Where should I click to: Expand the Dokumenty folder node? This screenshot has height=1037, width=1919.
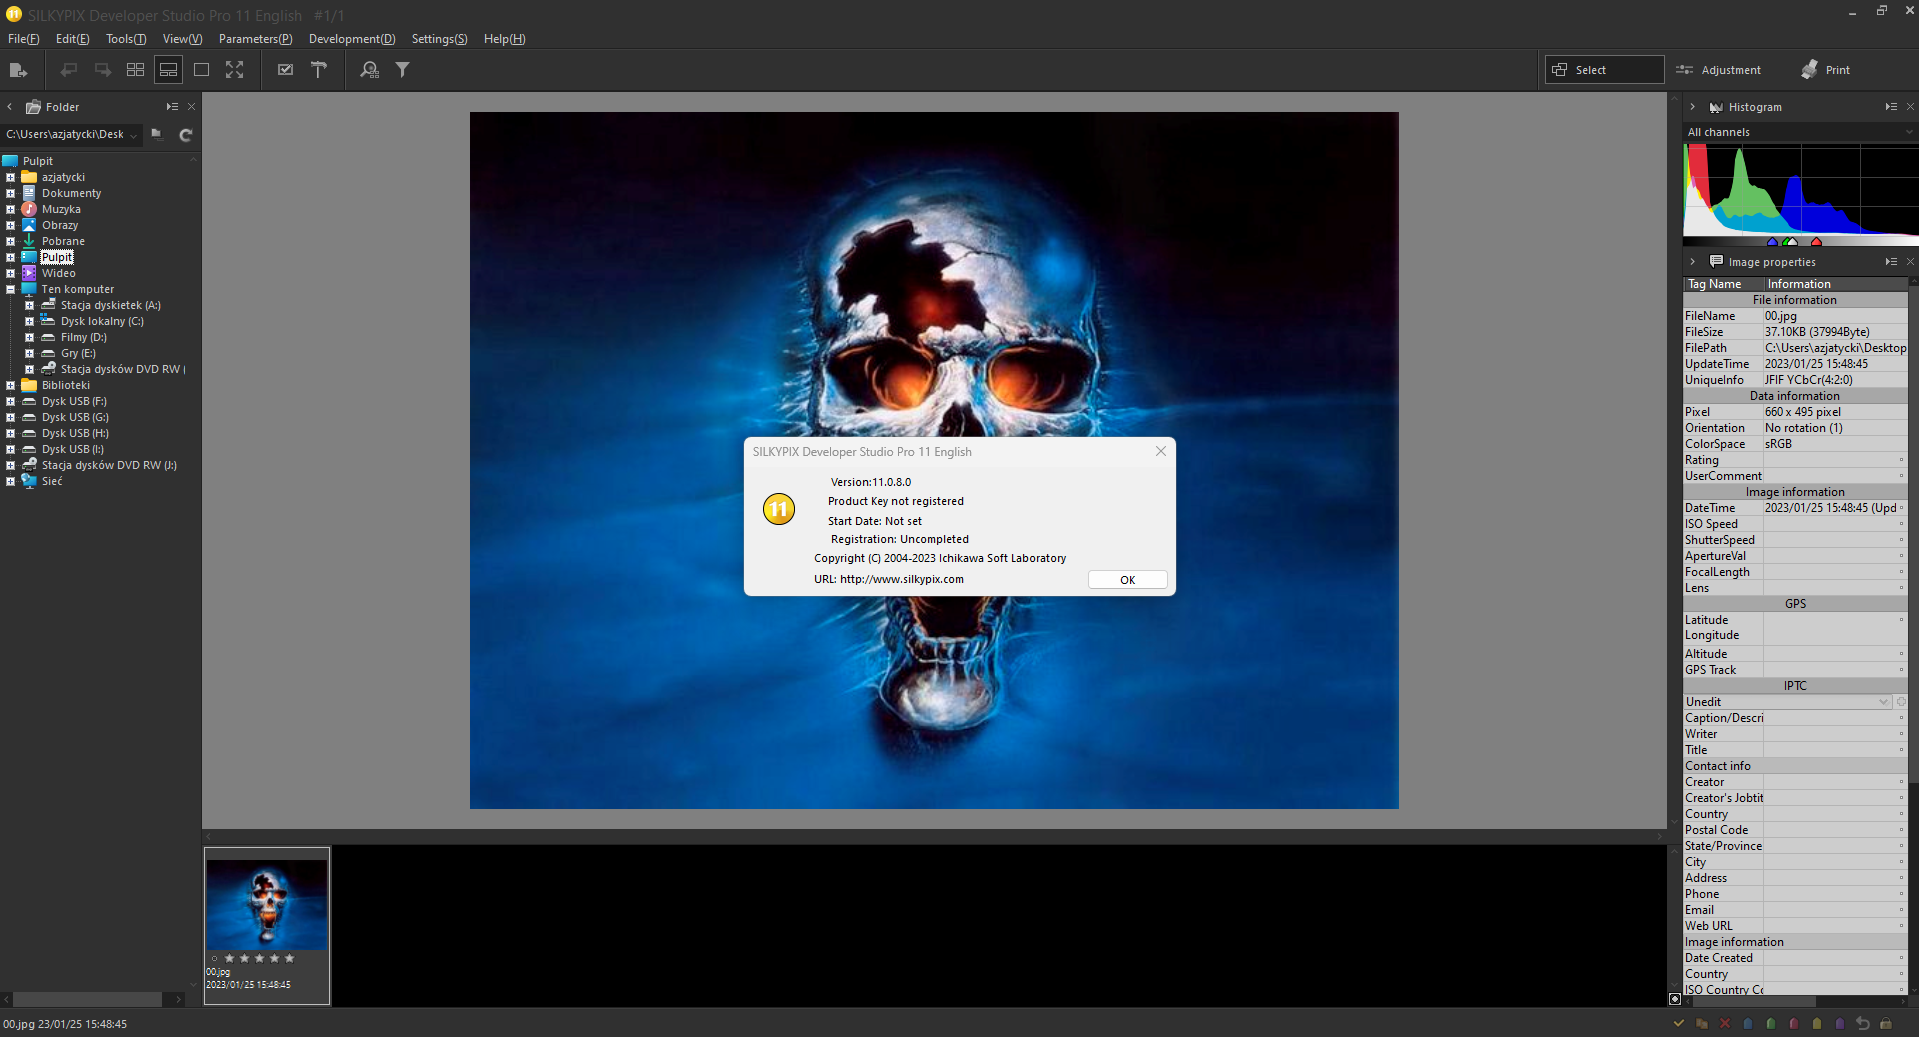pyautogui.click(x=10, y=193)
